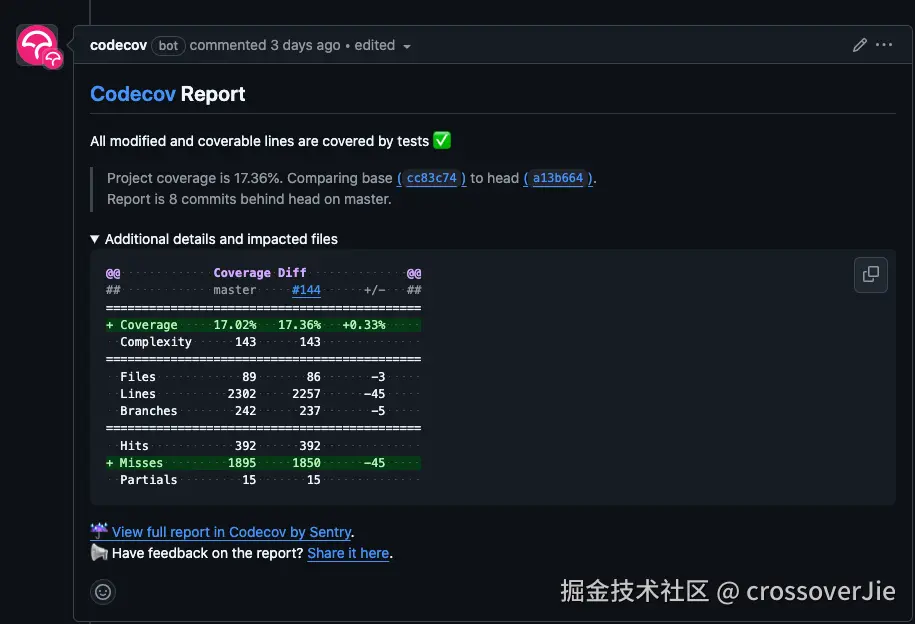Click the codecov avatar icon

39,46
